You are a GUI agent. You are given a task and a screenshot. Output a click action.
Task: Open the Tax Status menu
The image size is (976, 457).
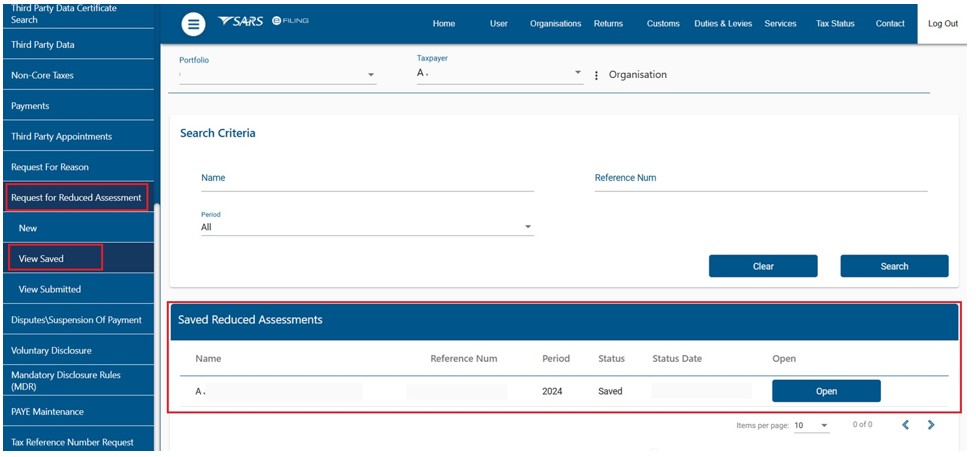tap(835, 24)
